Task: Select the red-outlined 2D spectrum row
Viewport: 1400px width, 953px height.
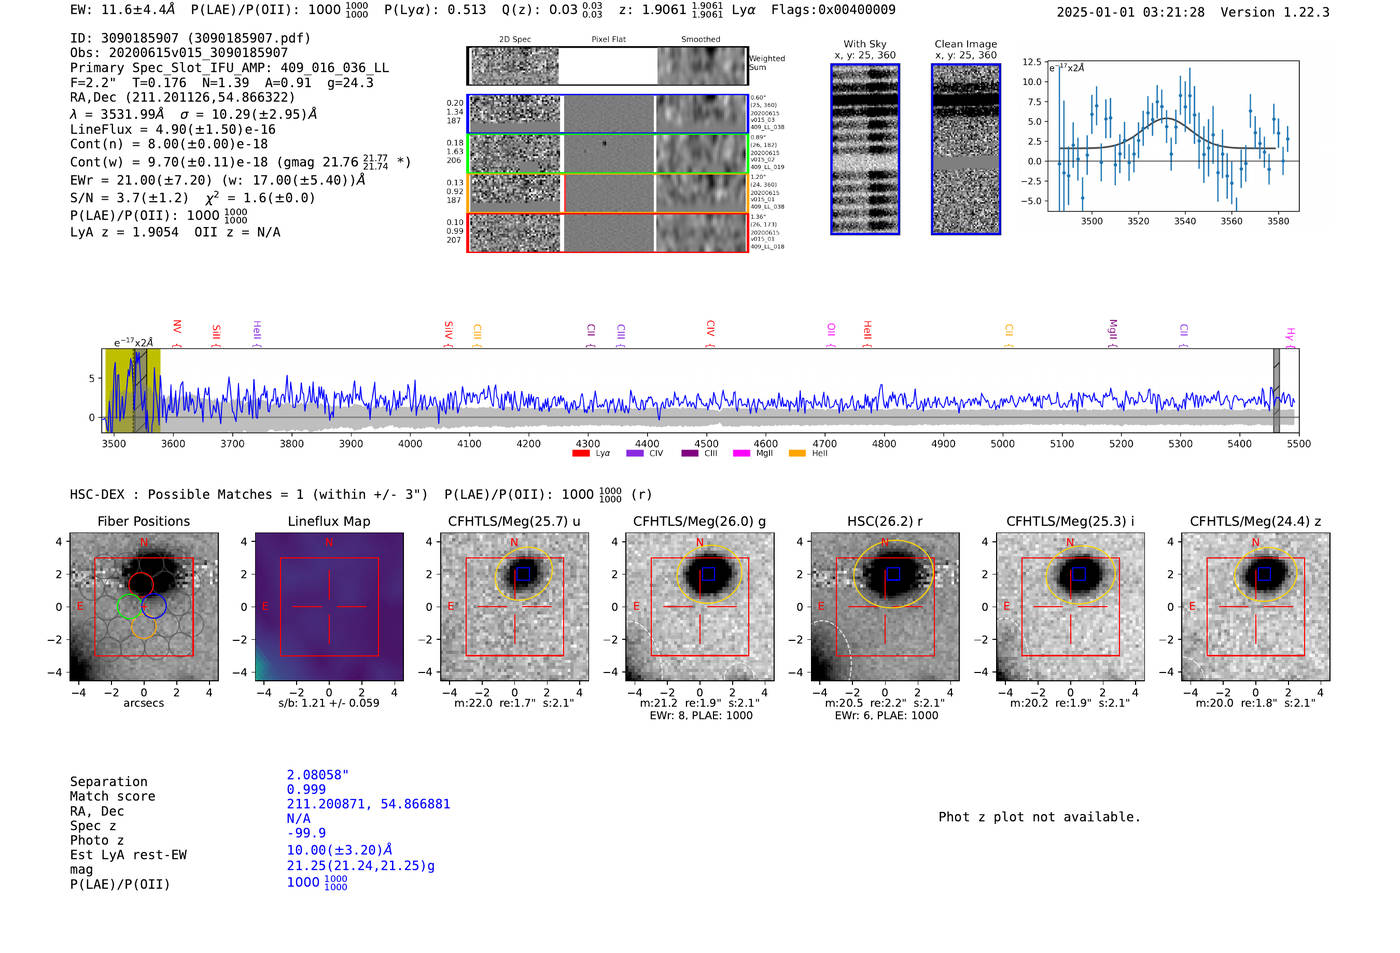Action: click(607, 233)
